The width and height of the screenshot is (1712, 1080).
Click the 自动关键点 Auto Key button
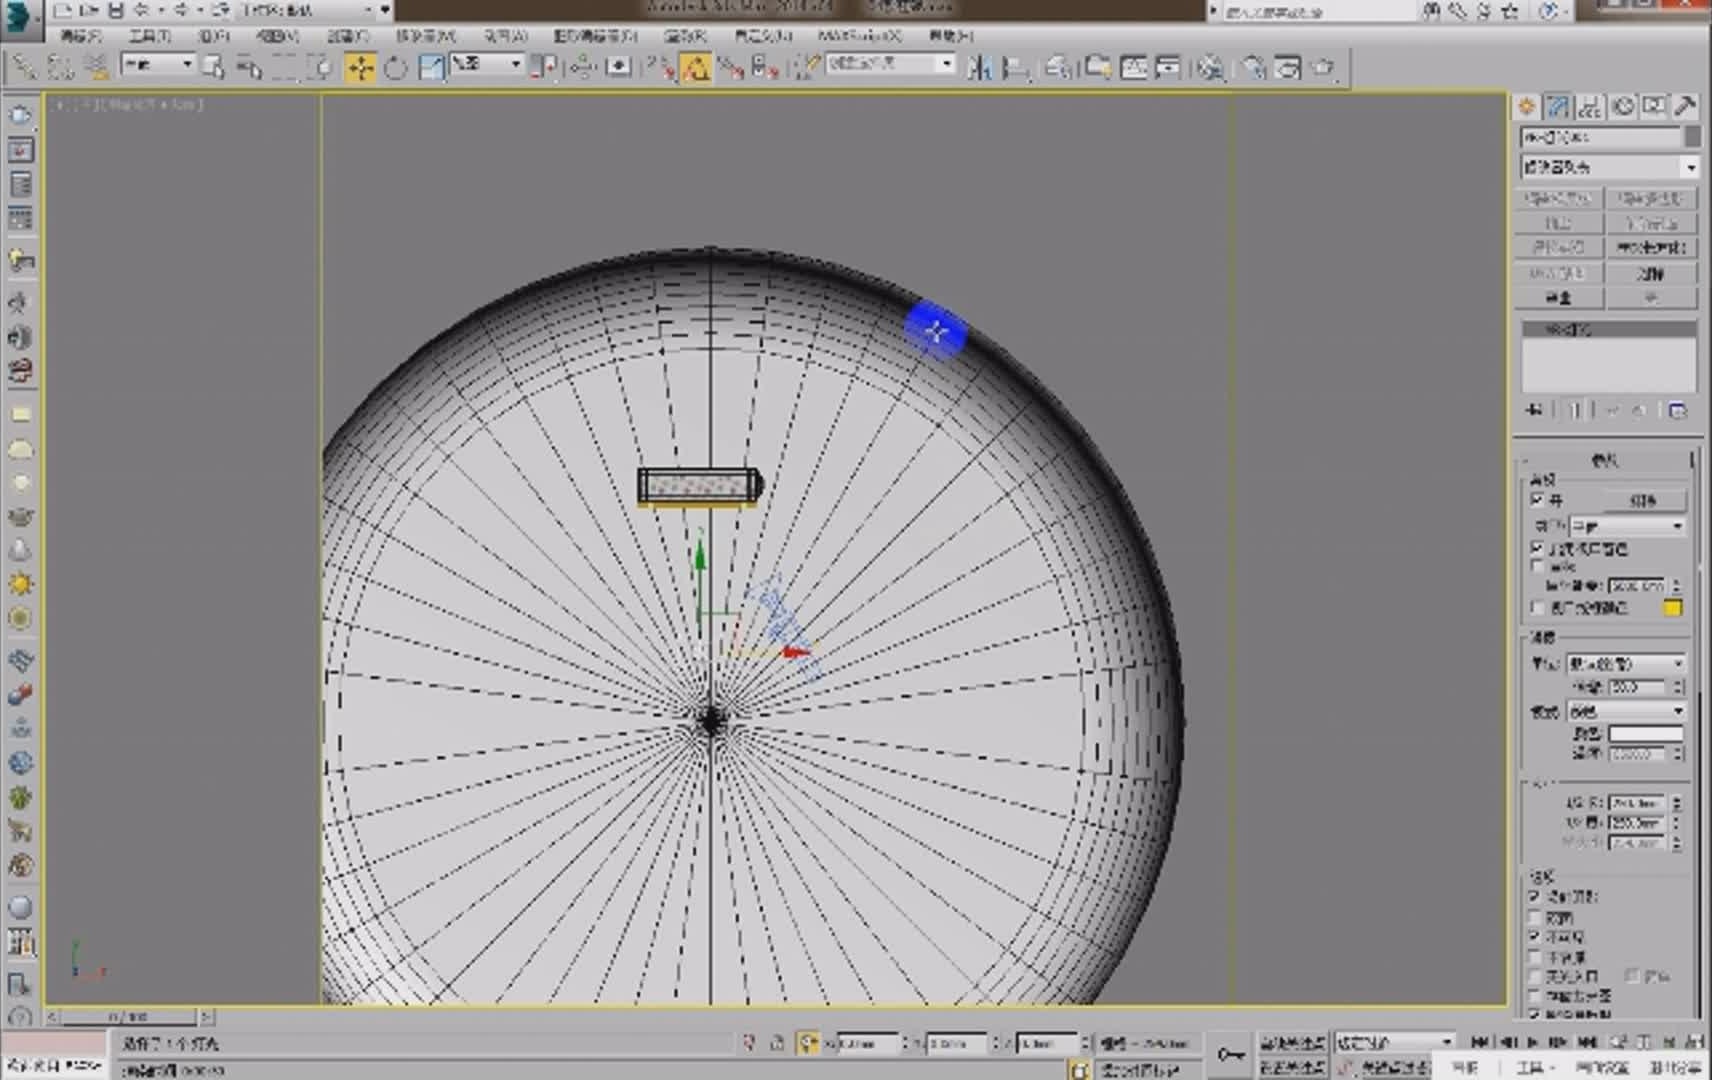click(1292, 1043)
